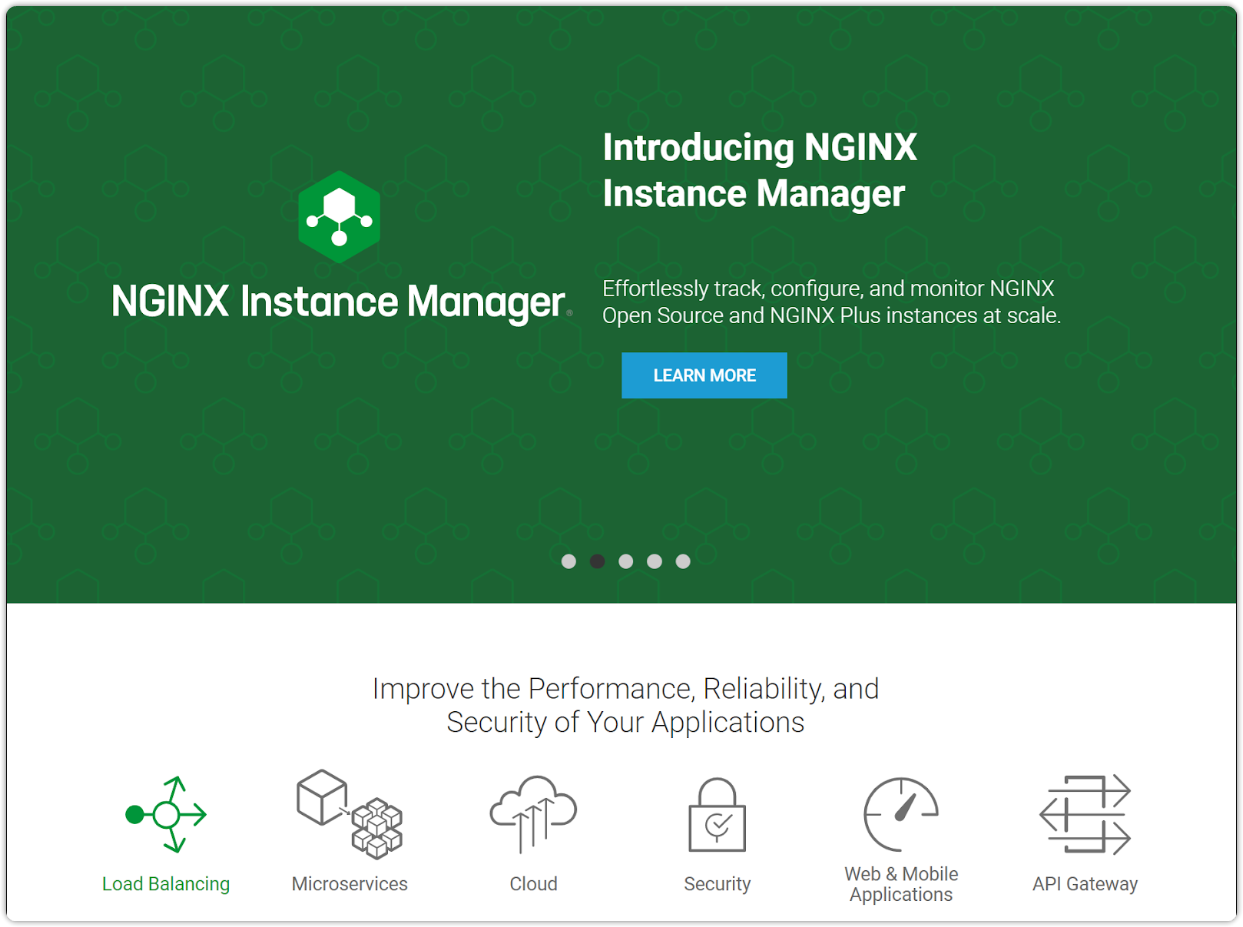Click the Security padlock icon
Viewport: 1243px width, 927px height.
(717, 815)
